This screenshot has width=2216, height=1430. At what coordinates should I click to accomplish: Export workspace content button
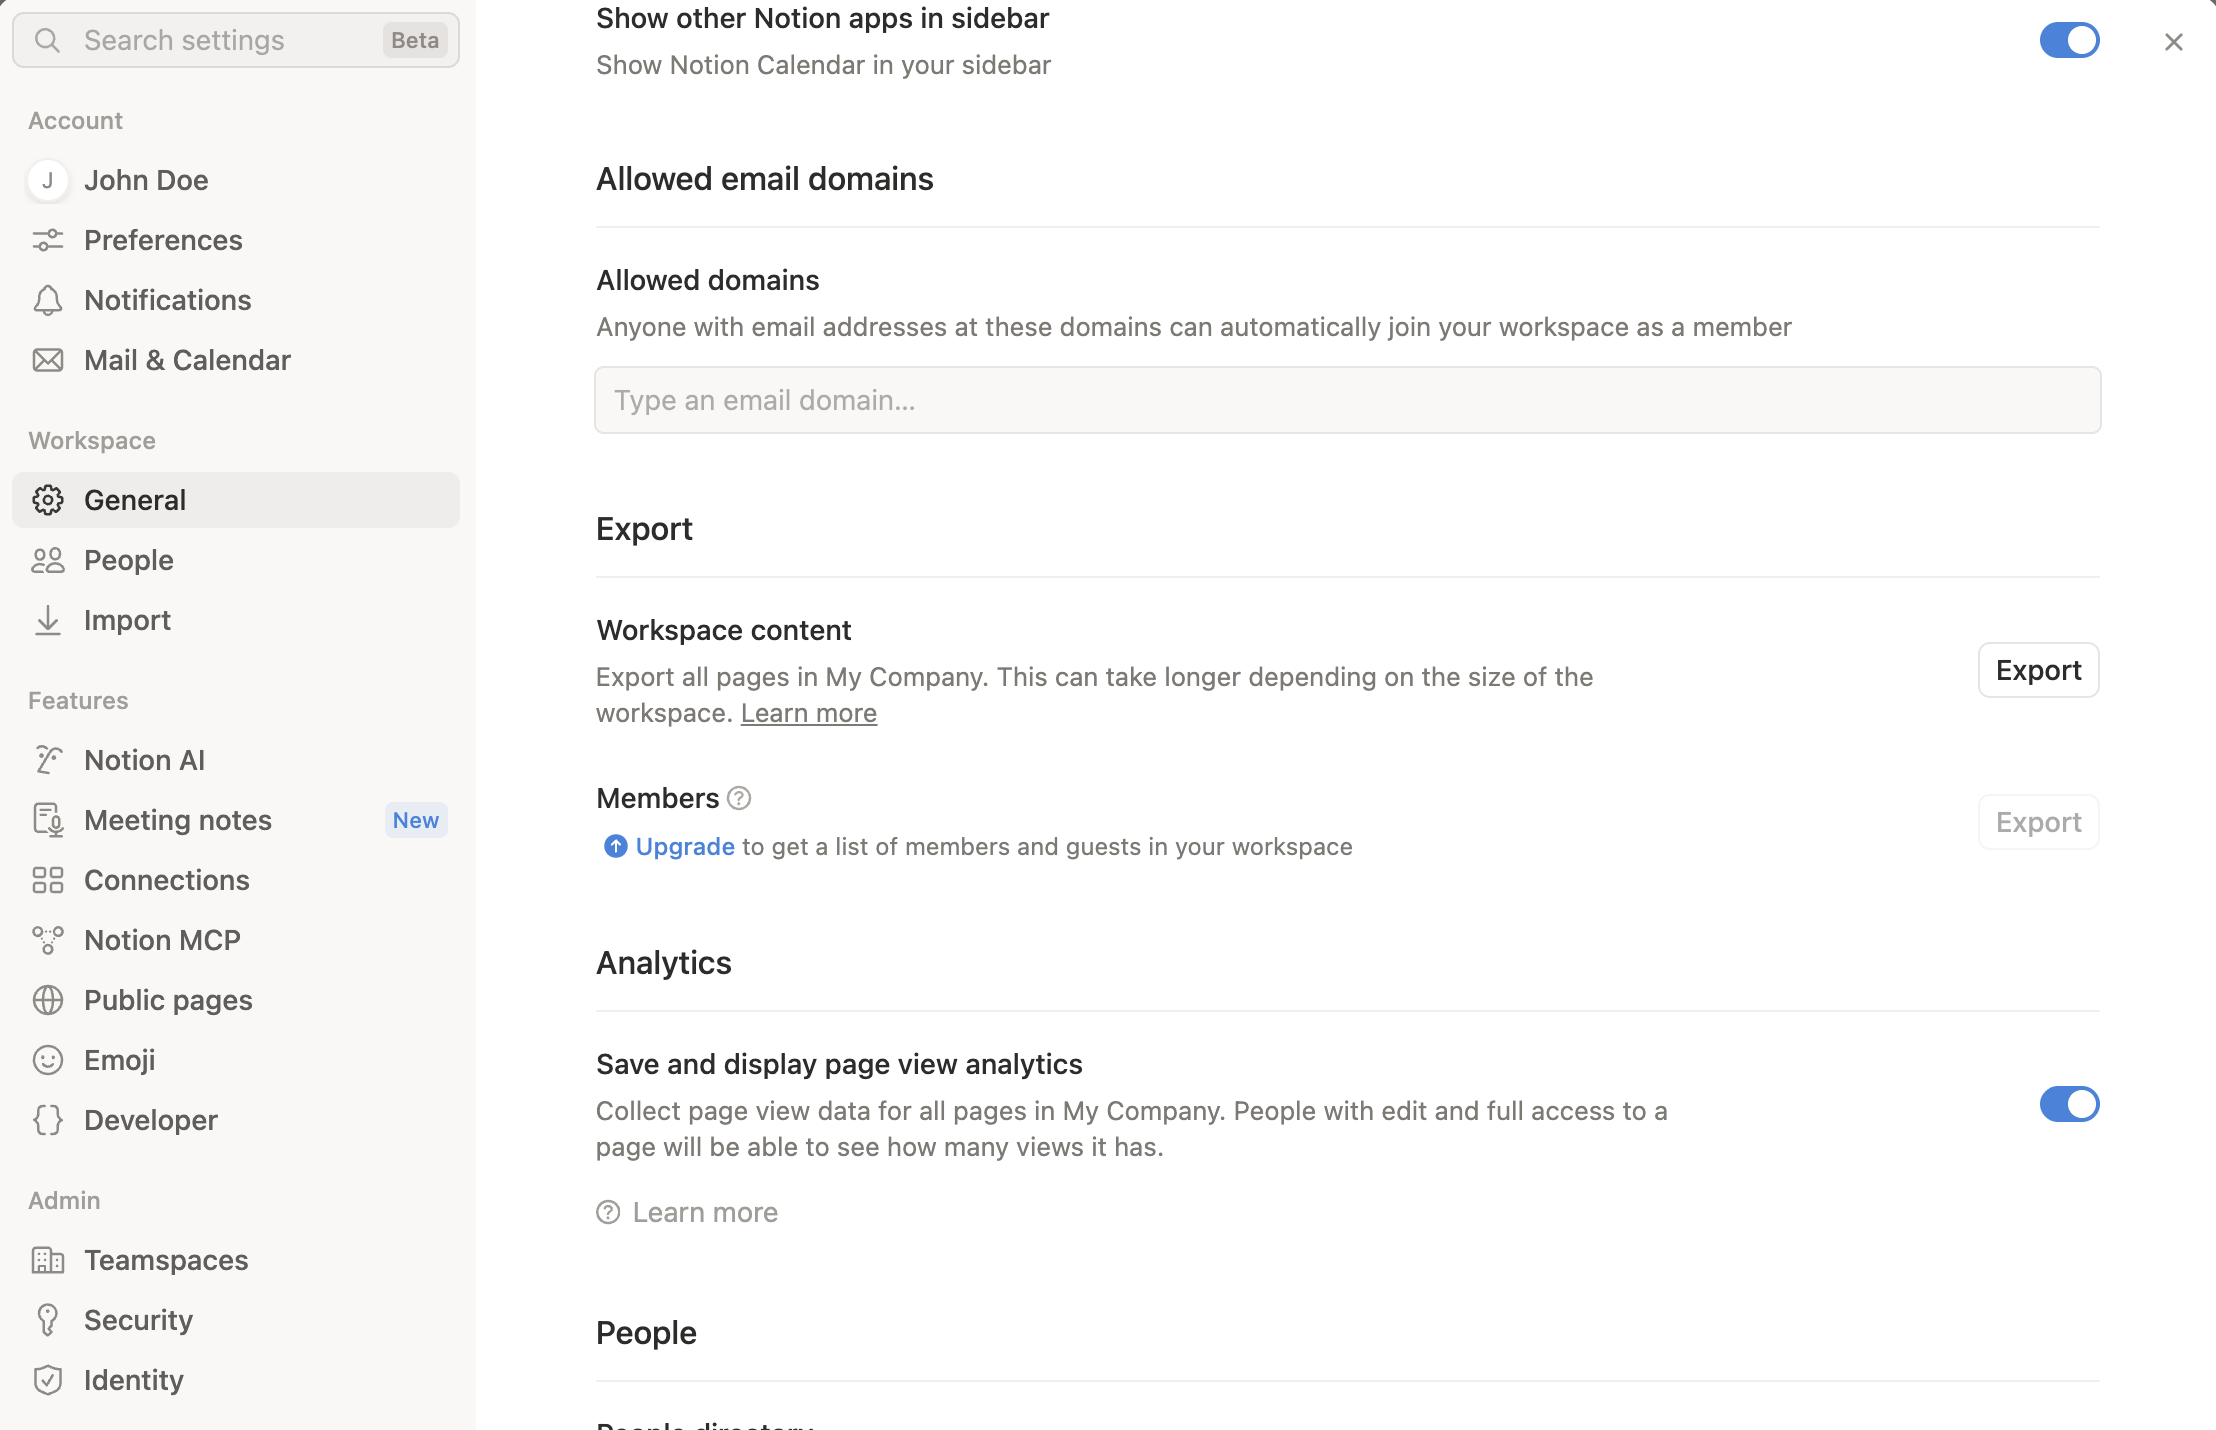[x=2038, y=670]
